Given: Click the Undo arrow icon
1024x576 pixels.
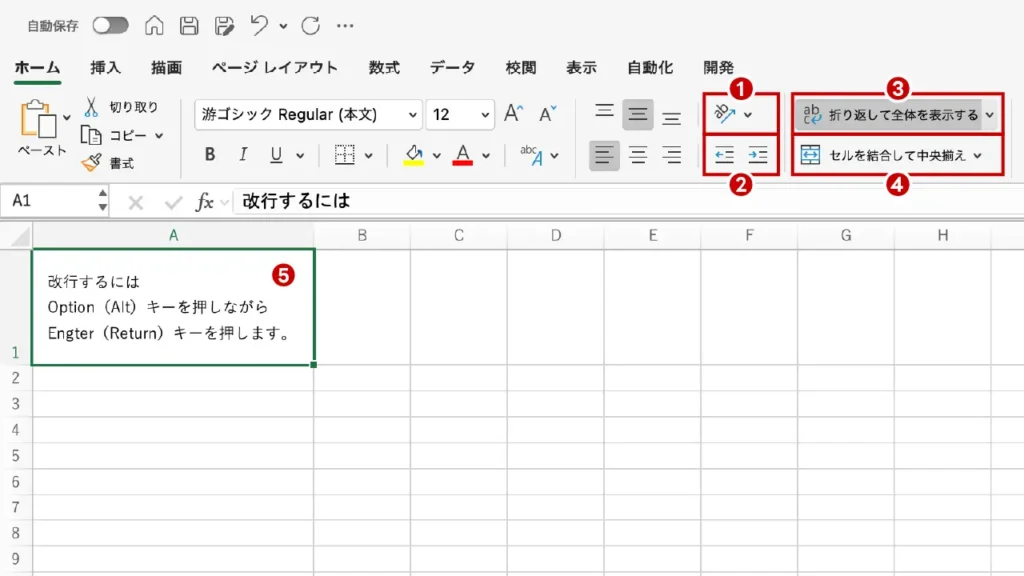Looking at the screenshot, I should [x=259, y=25].
